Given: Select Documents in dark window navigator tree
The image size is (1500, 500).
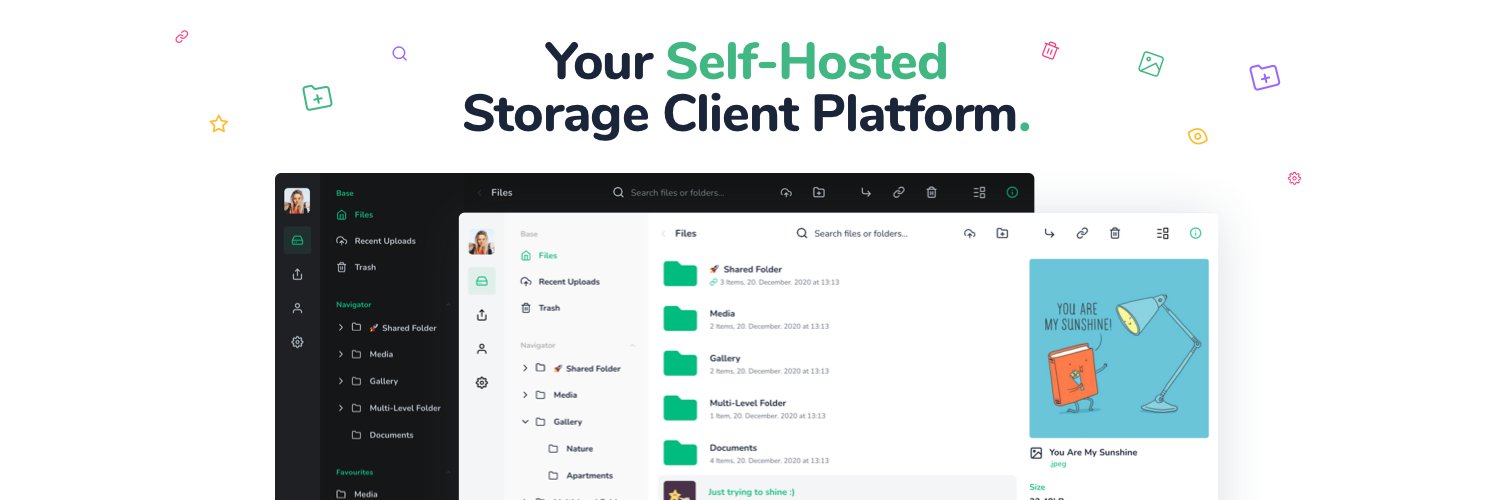Looking at the screenshot, I should coord(382,435).
